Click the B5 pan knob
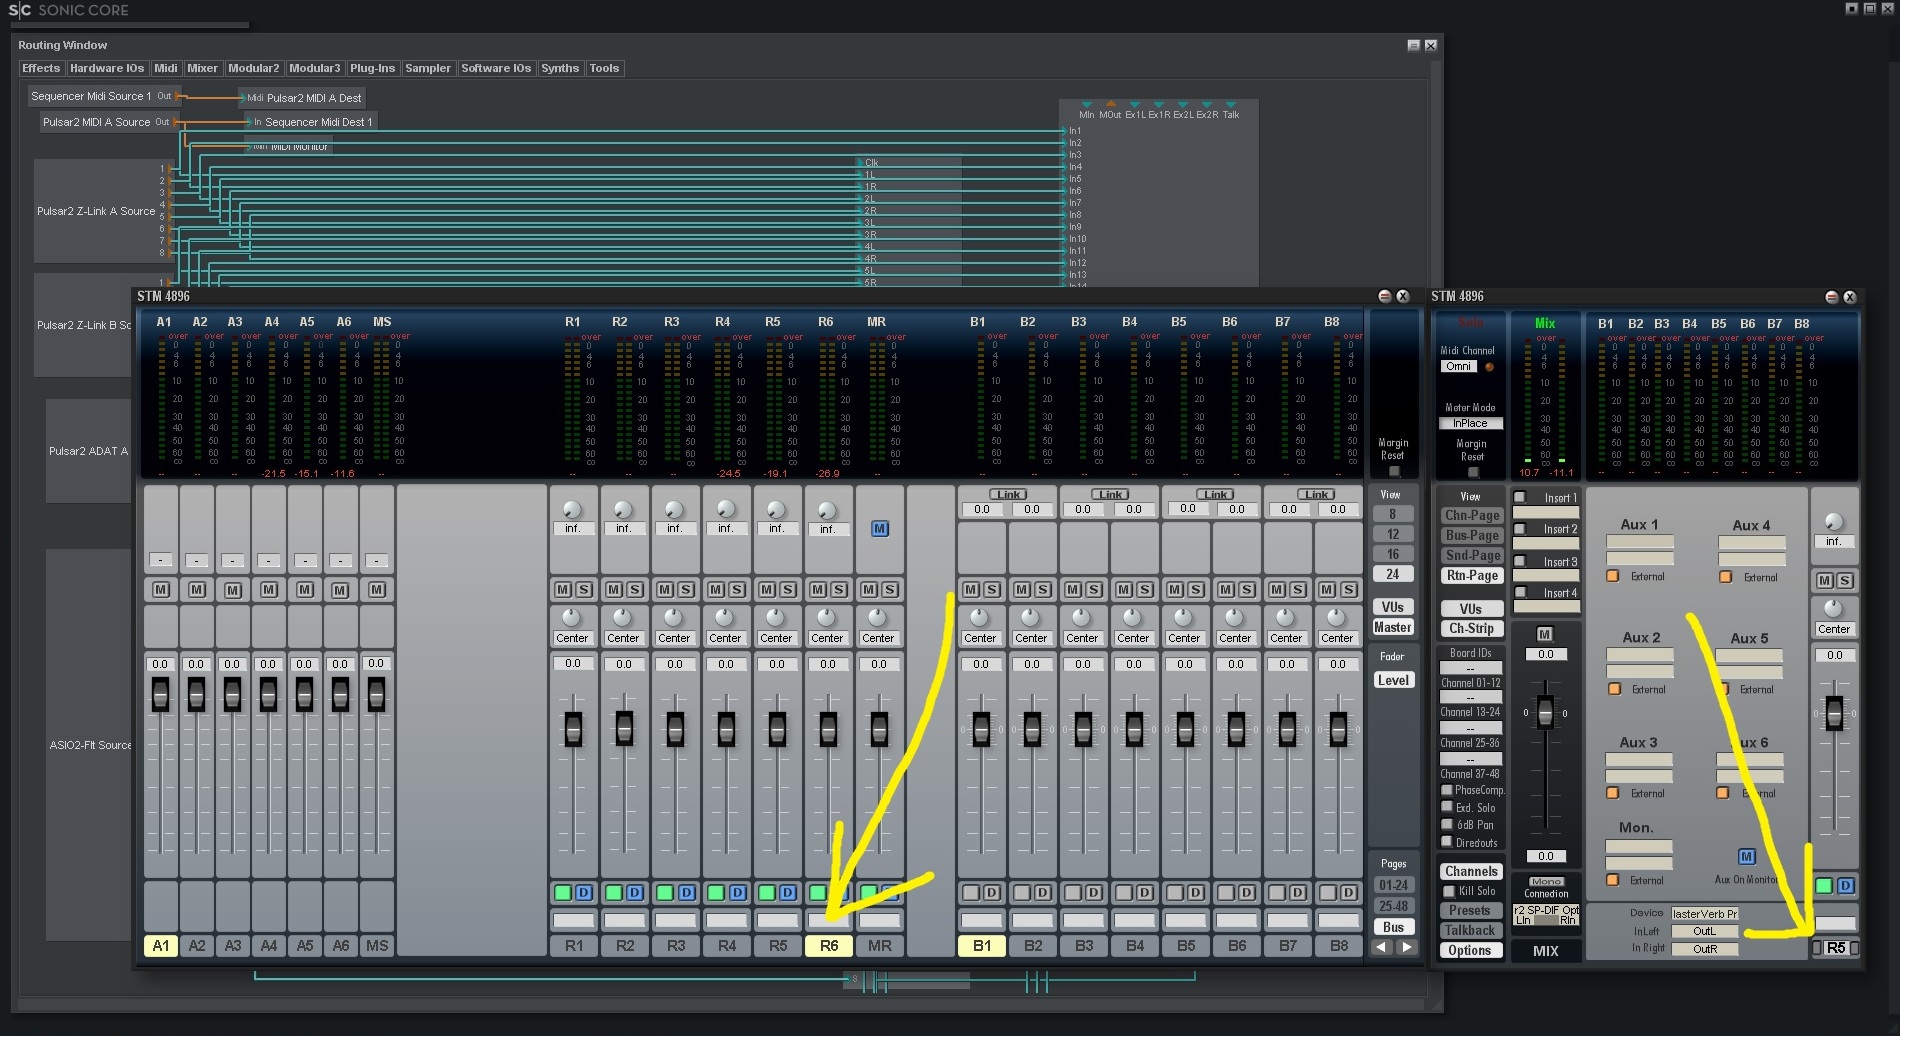1928x1060 pixels. (x=1184, y=618)
